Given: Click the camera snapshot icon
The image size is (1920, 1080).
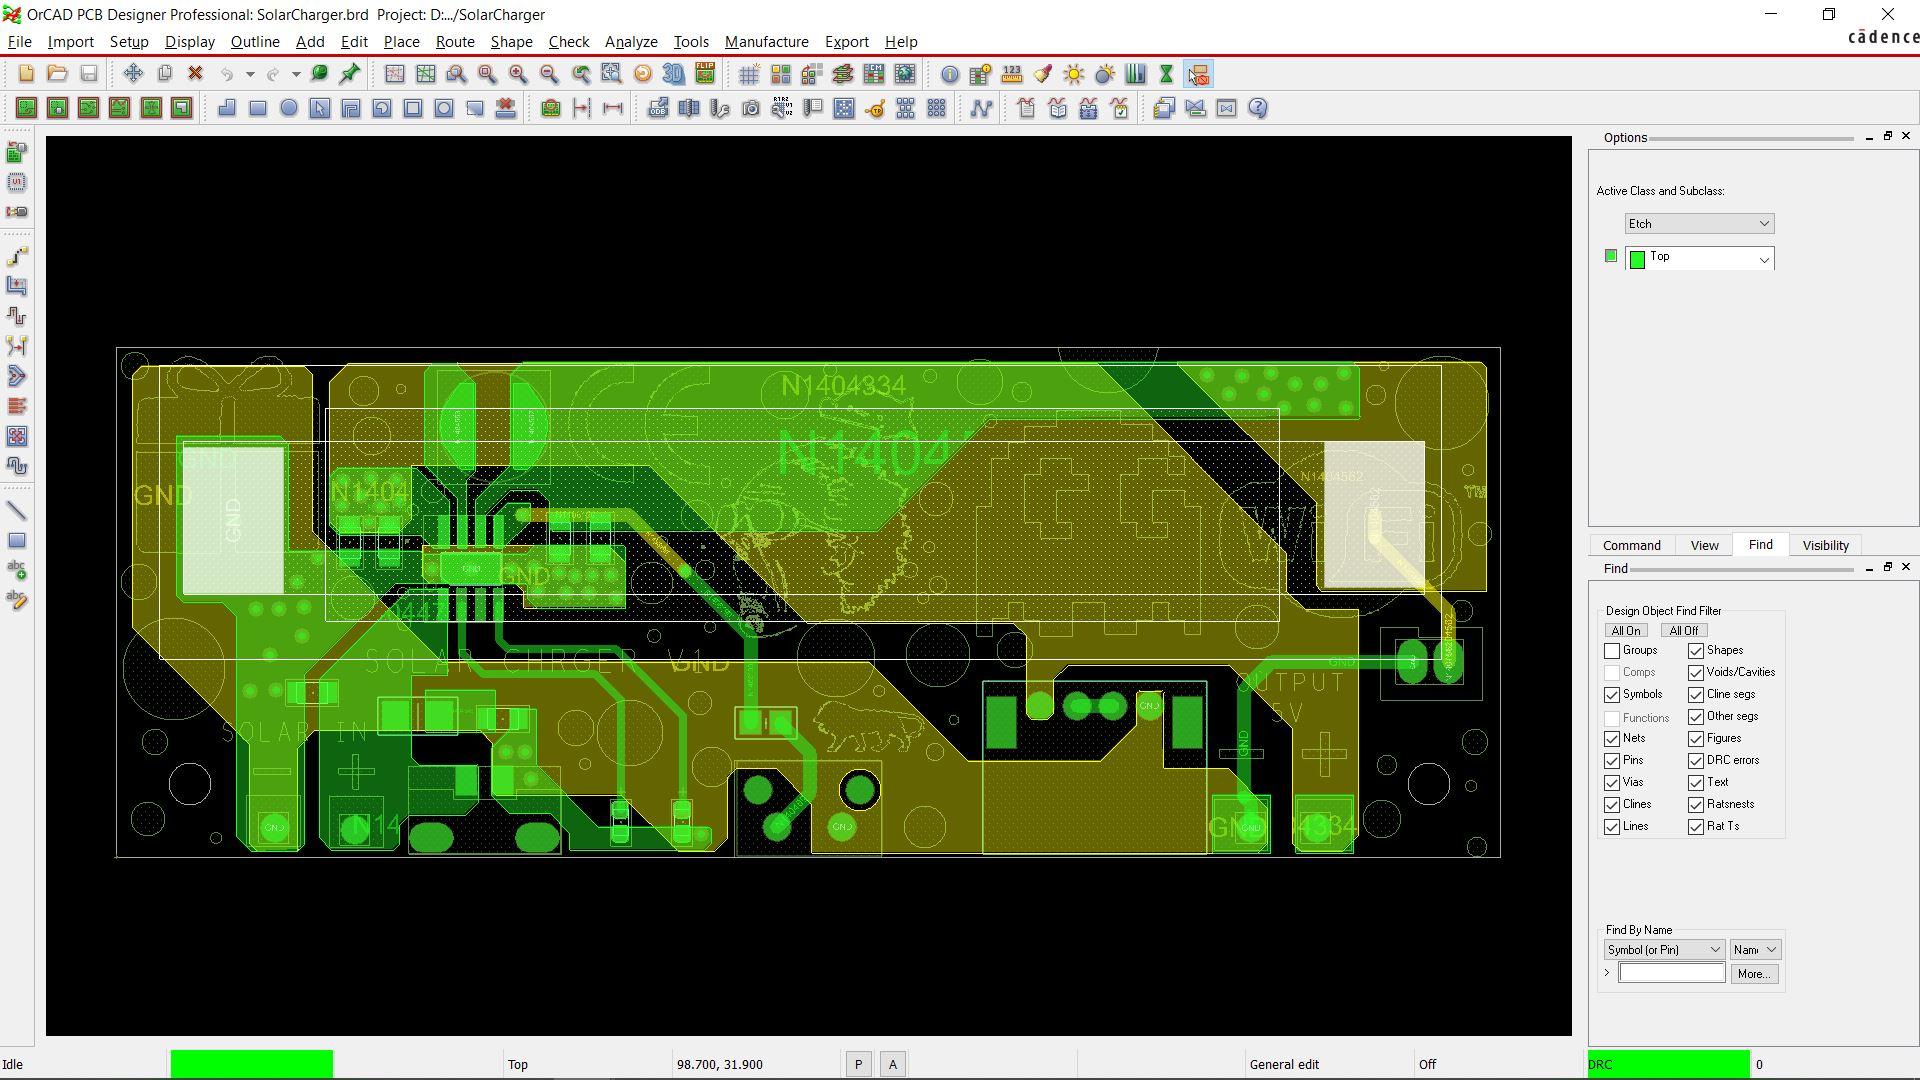Looking at the screenshot, I should (x=751, y=108).
